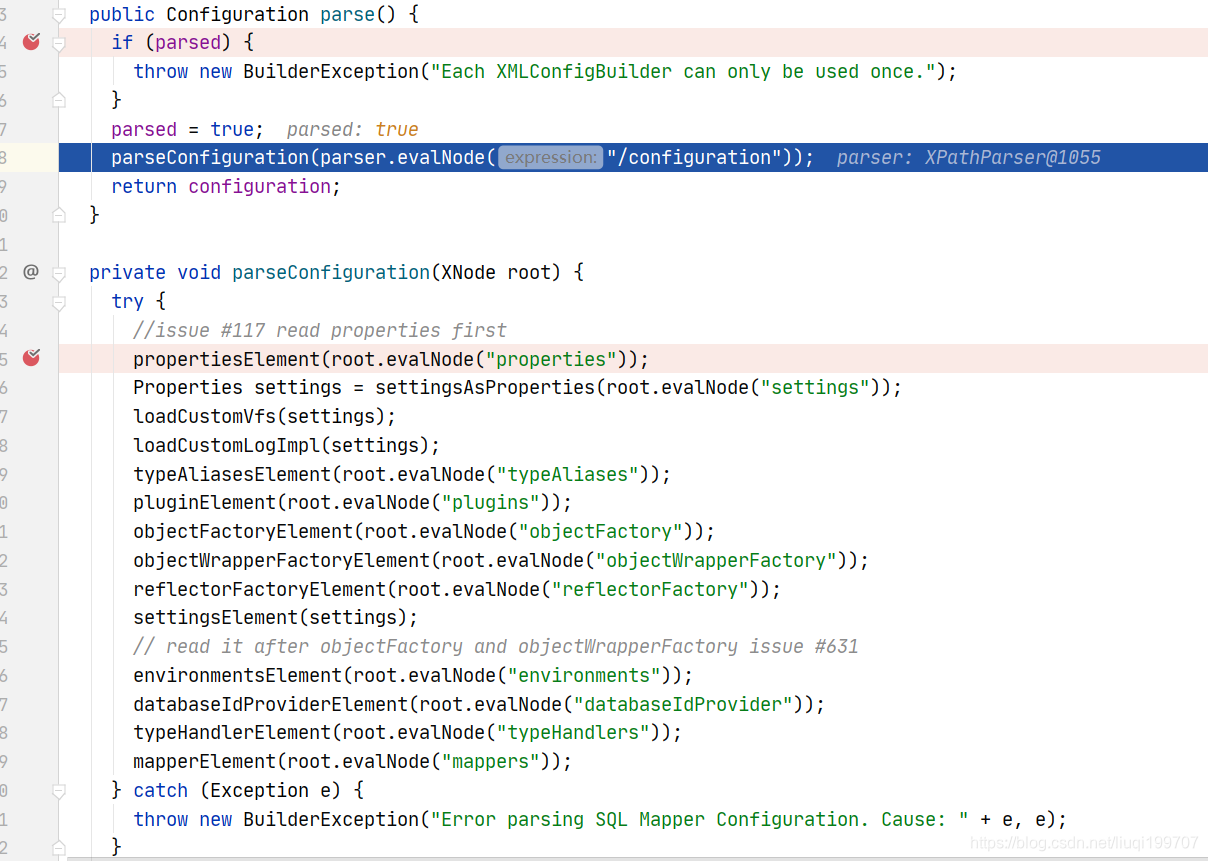Image resolution: width=1208 pixels, height=861 pixels.
Task: Click fold-end marker closing parse() method
Action: tap(58, 215)
